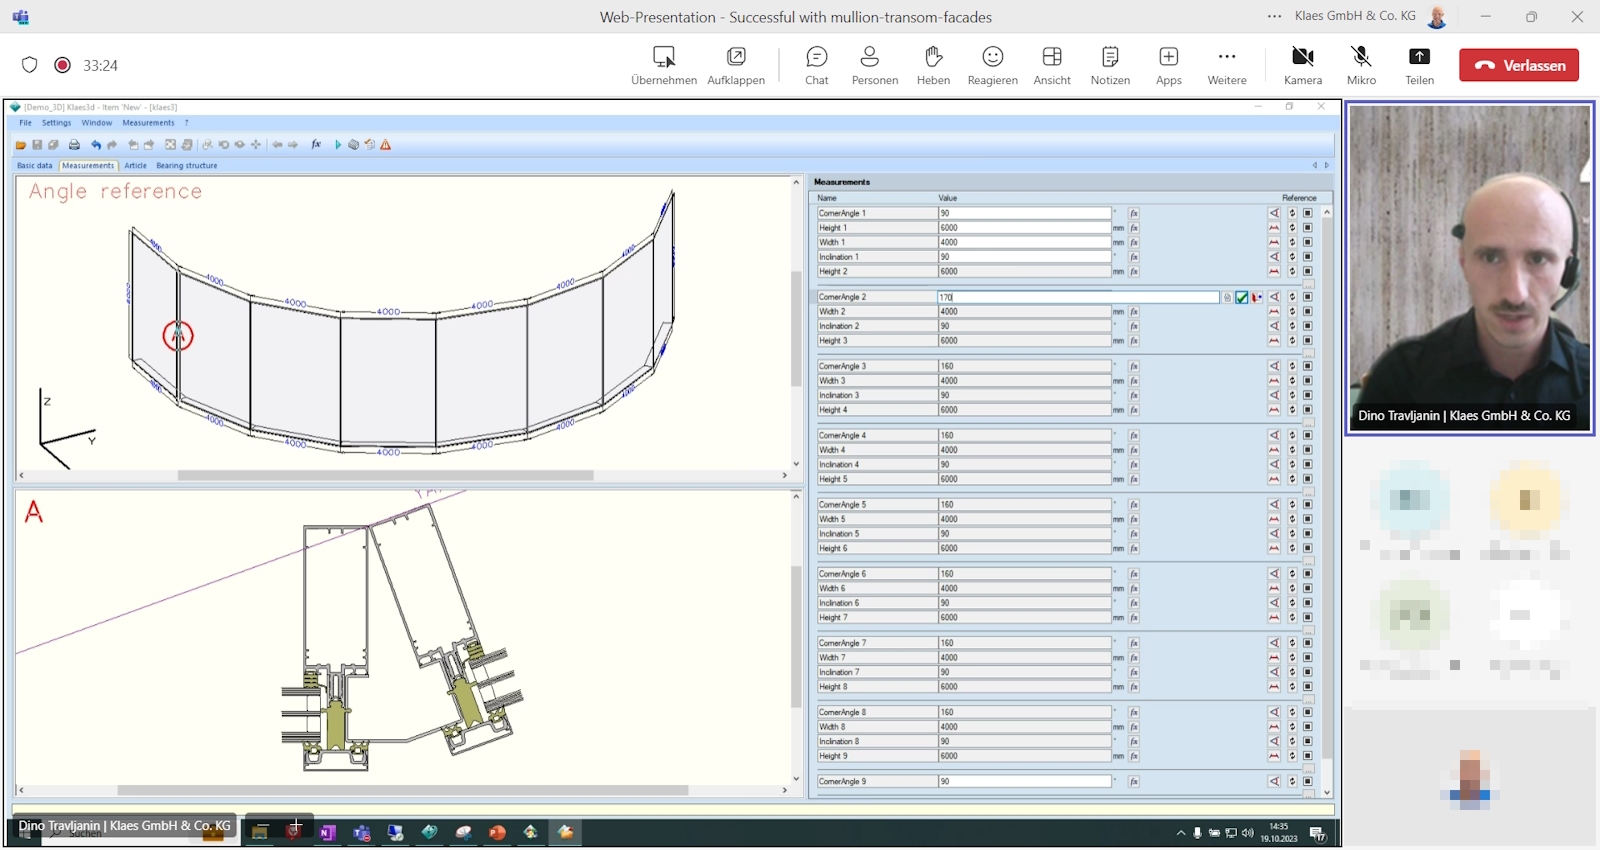Click Aufklappen to pop out the shared content
The image size is (1600, 850).
(736, 66)
